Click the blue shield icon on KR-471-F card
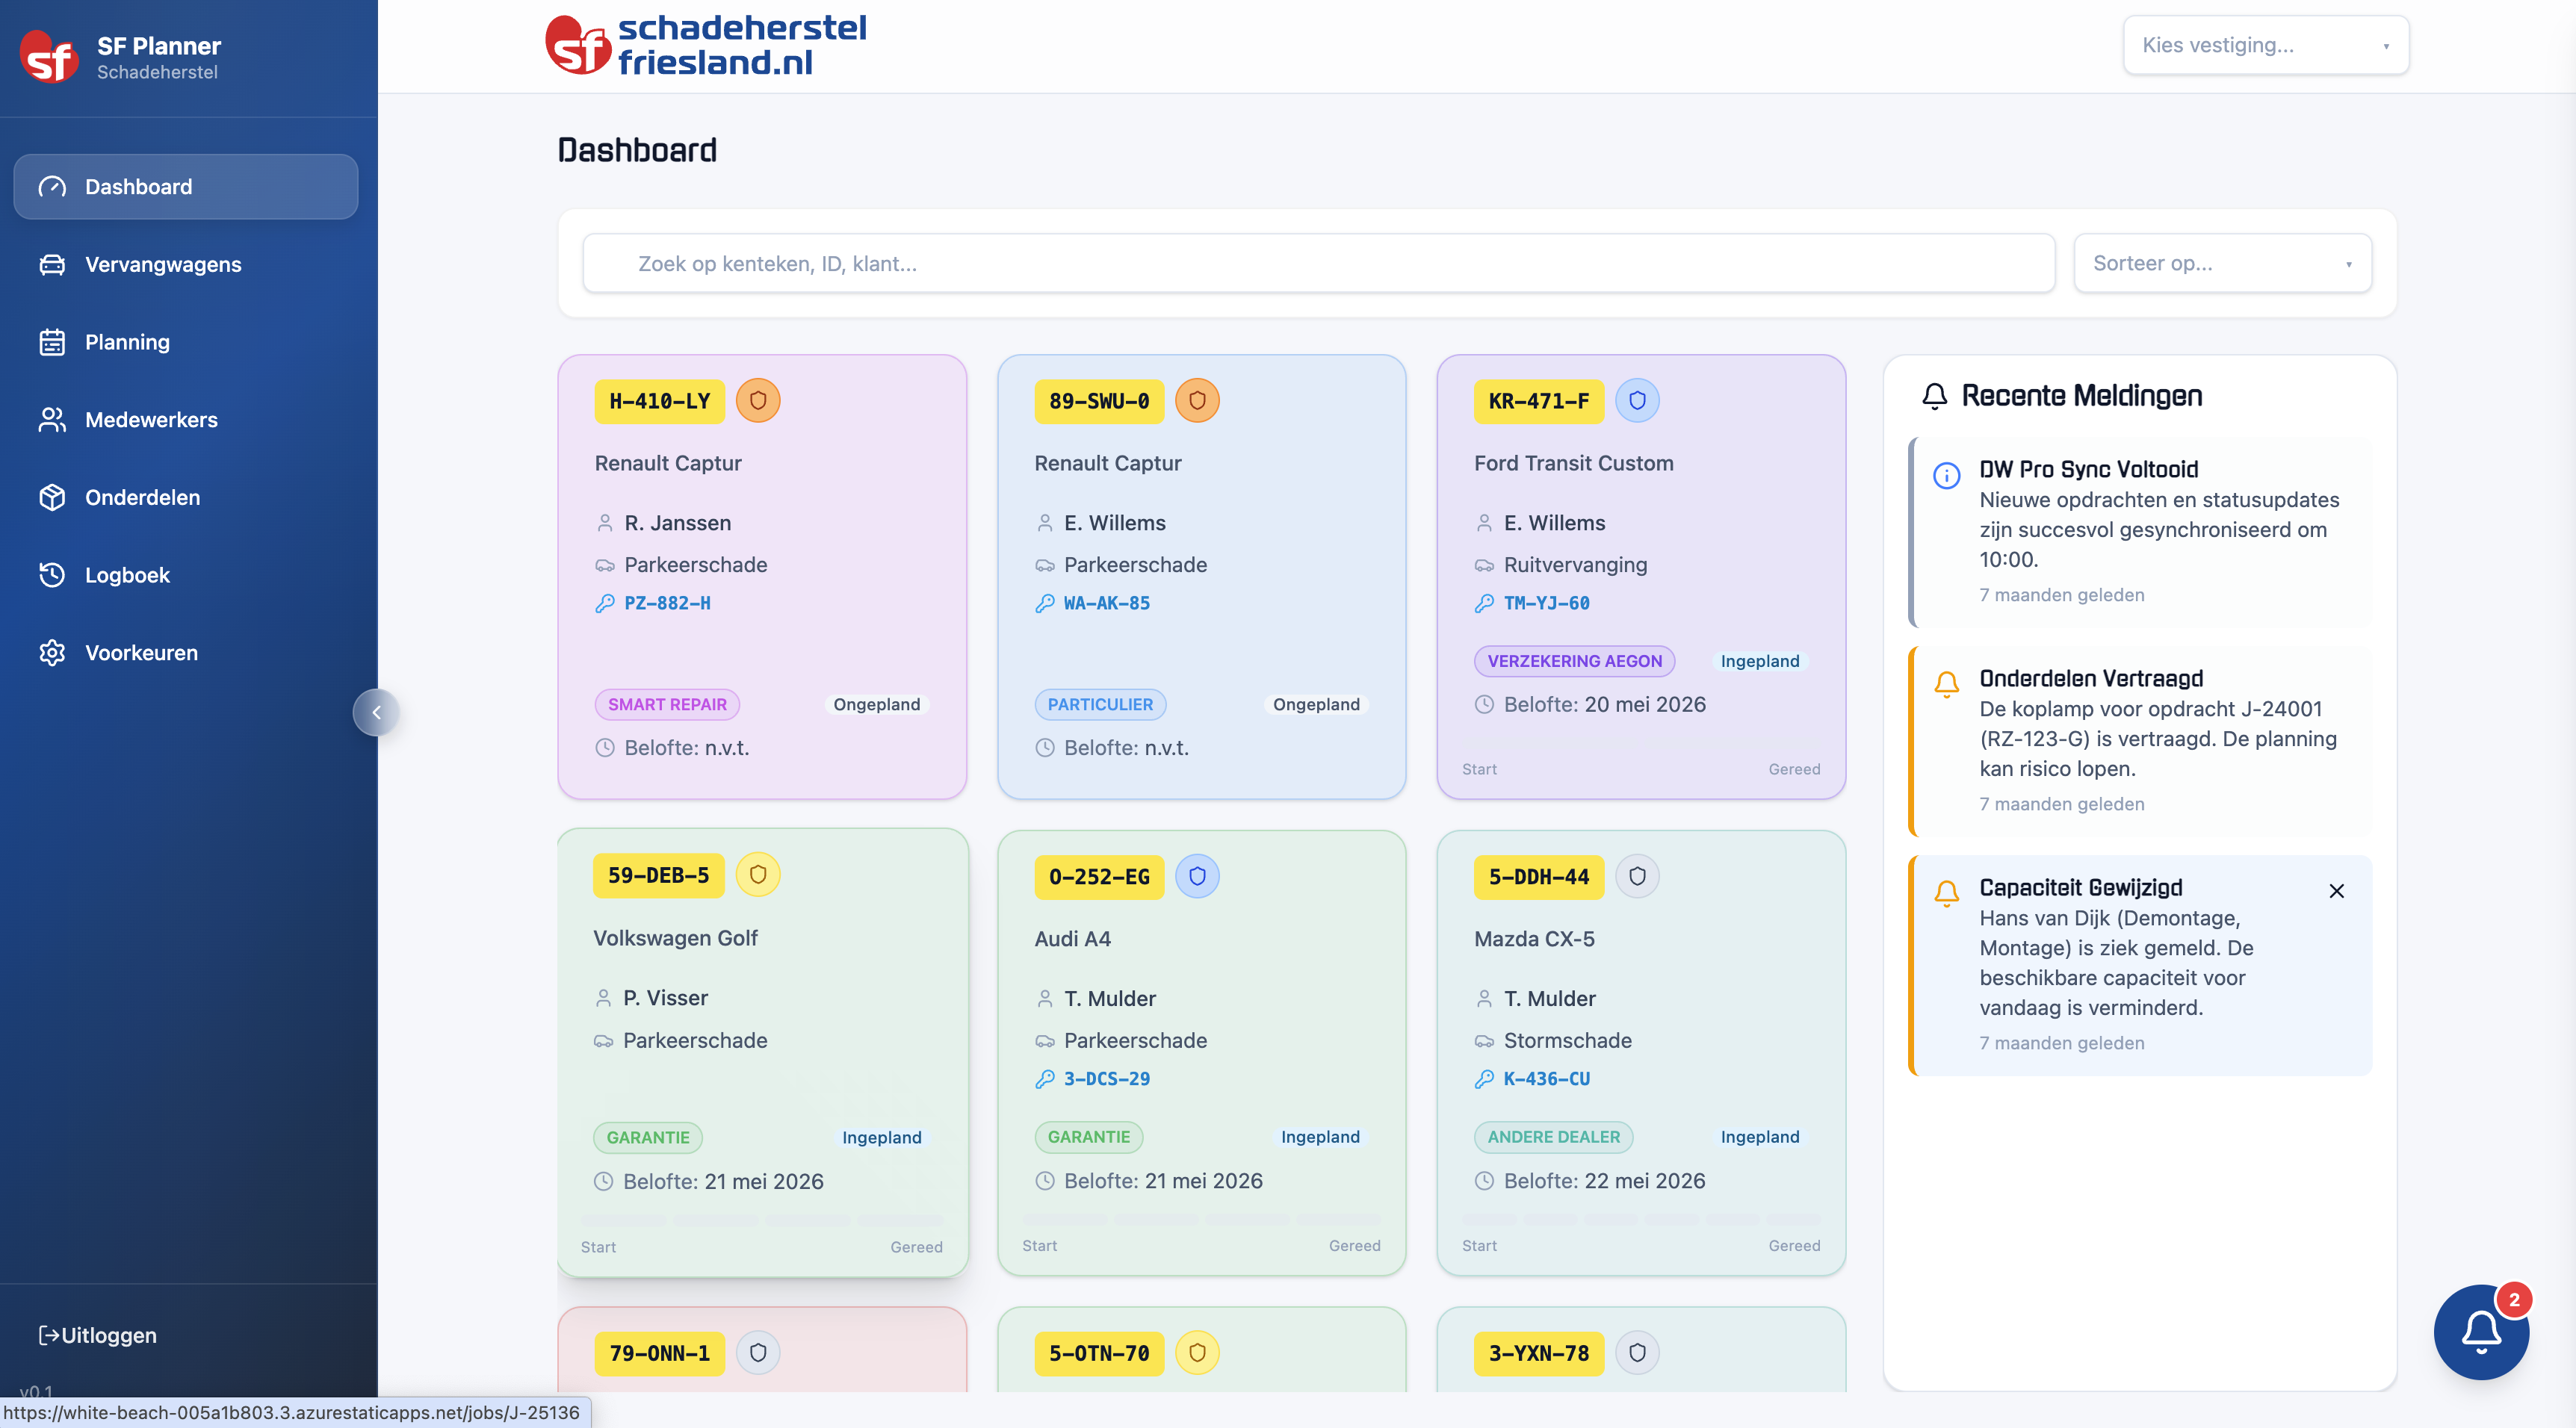Viewport: 2576px width, 1428px height. point(1637,401)
